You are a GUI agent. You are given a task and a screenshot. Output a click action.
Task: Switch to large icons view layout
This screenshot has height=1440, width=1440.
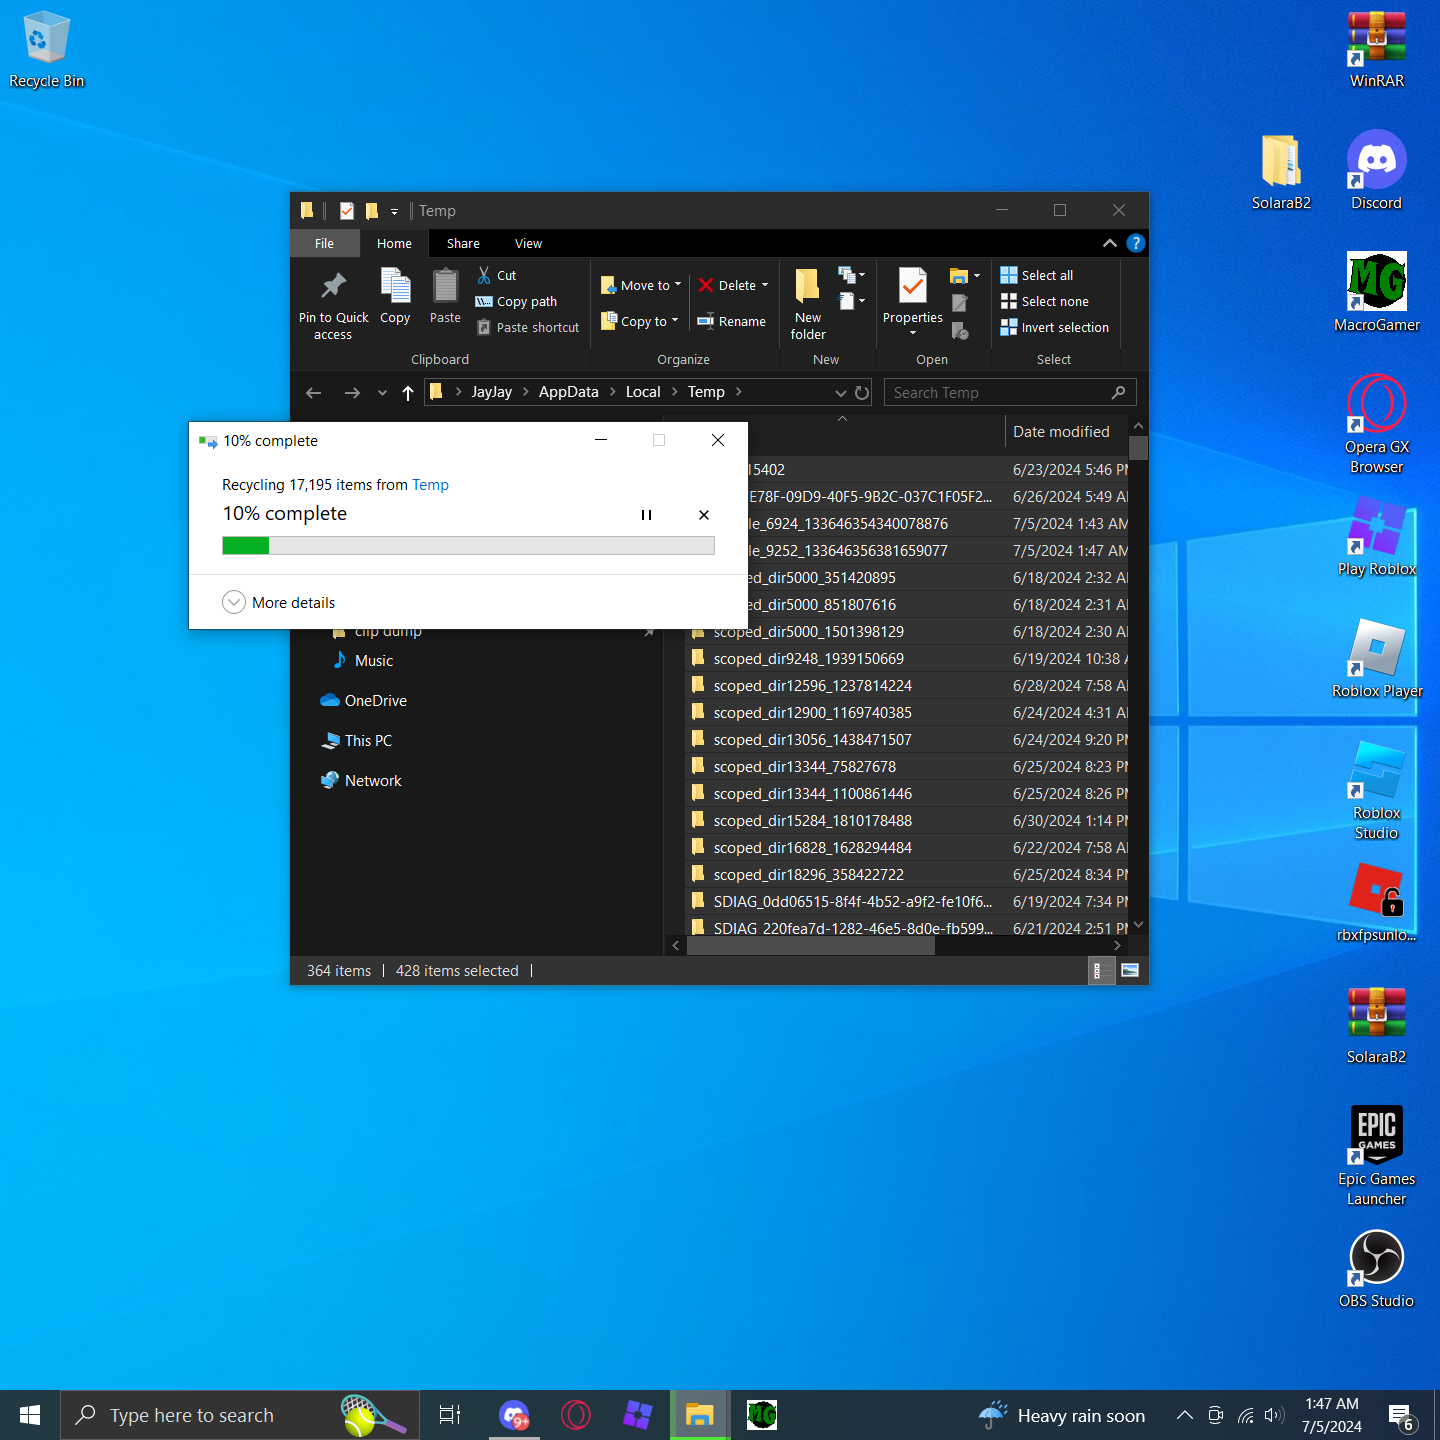click(x=1130, y=970)
